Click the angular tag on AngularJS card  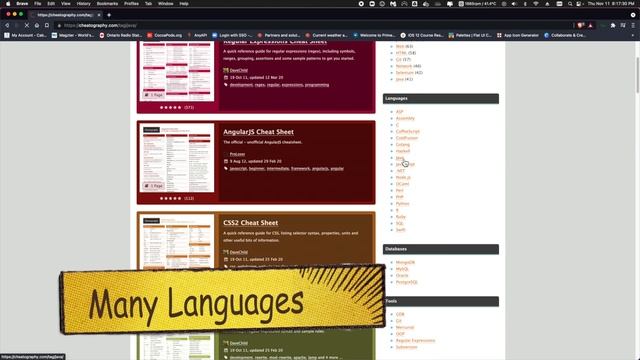click(337, 169)
